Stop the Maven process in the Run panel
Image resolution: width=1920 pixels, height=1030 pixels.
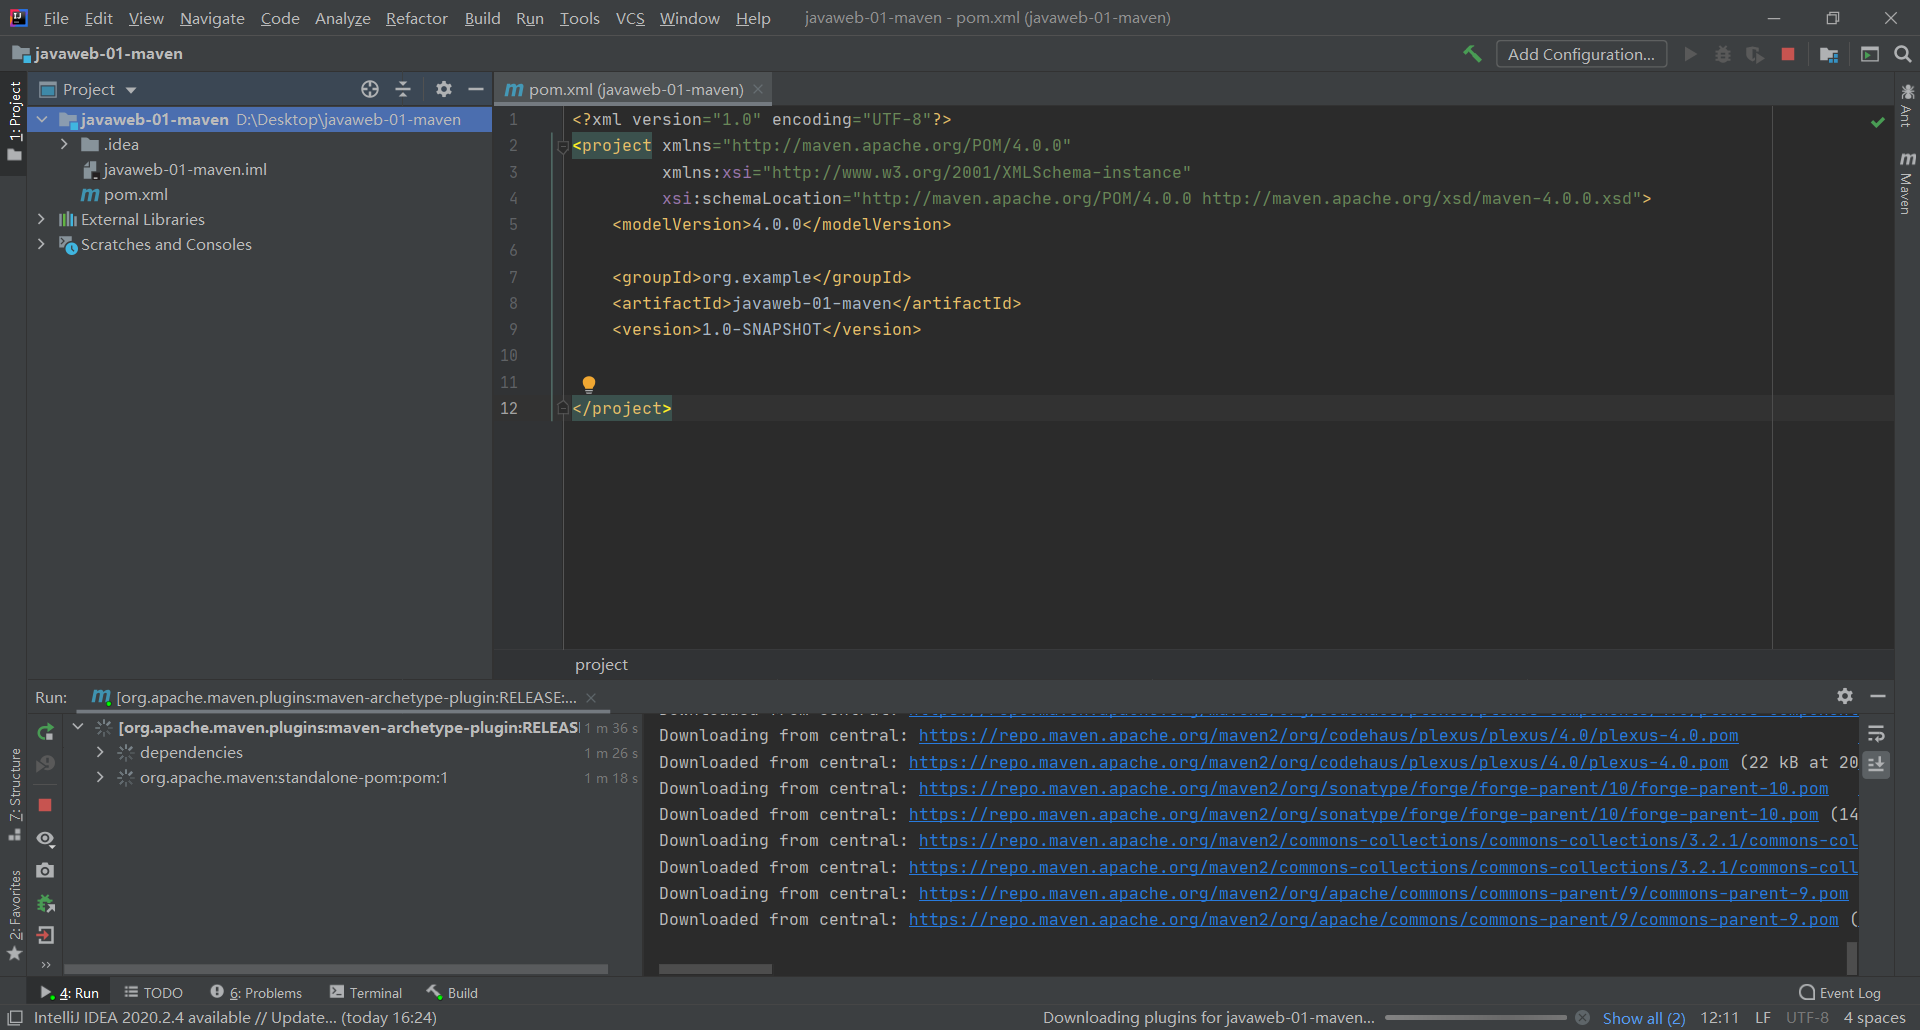45,805
